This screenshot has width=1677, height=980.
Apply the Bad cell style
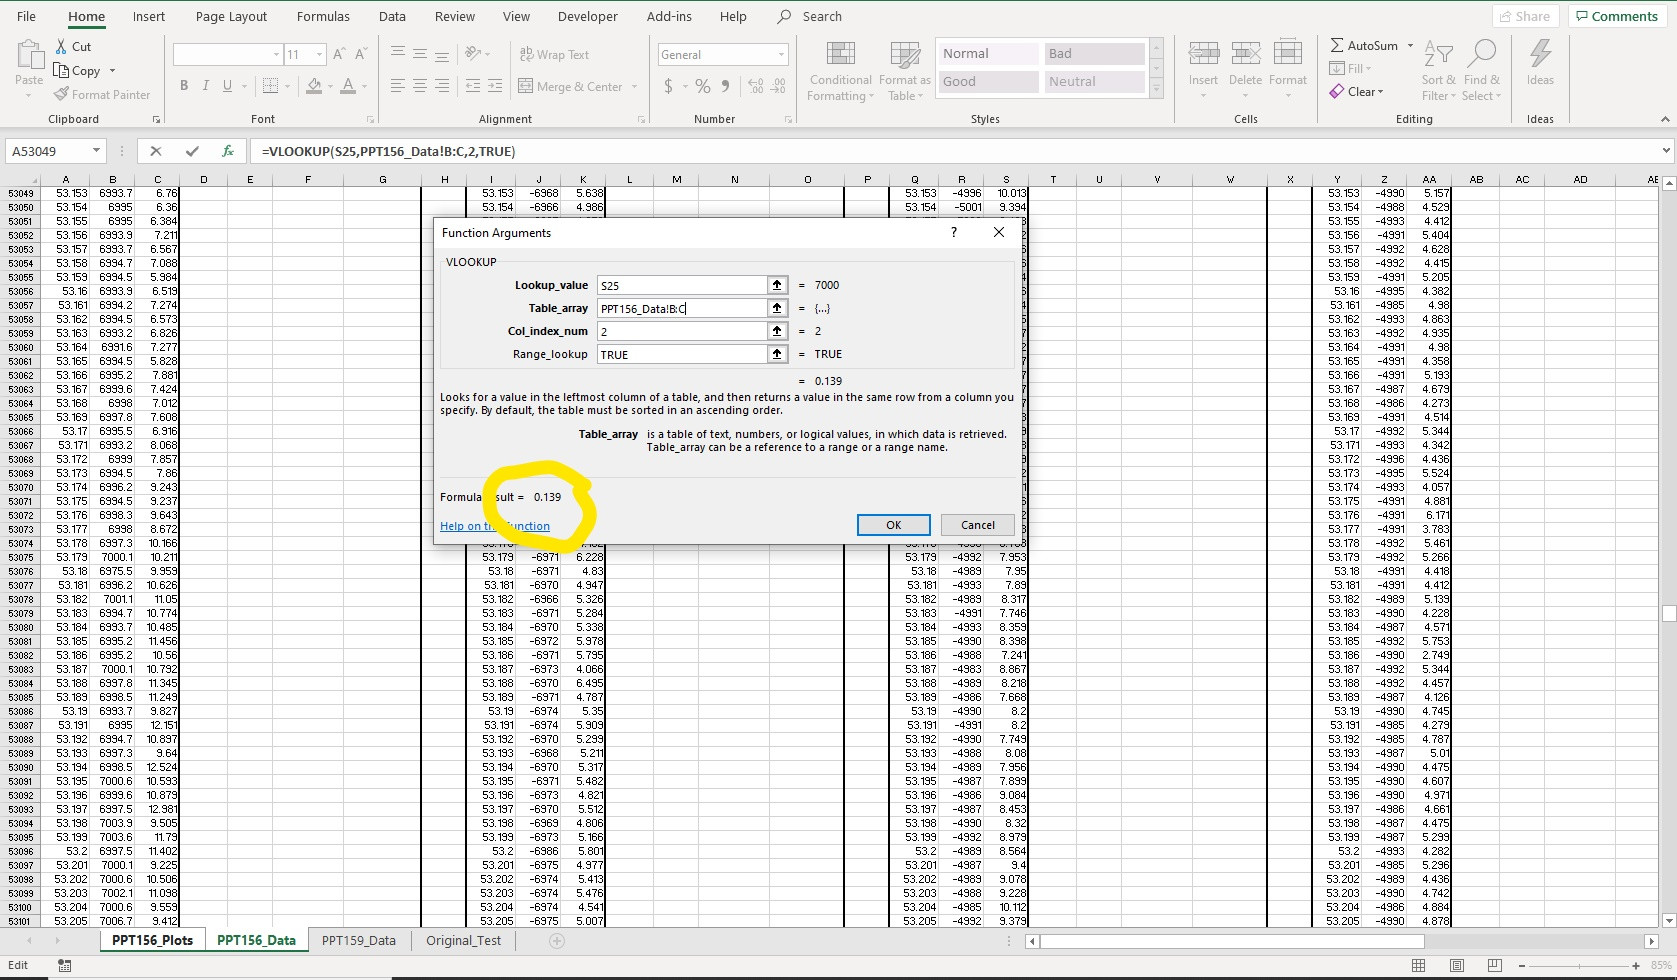(x=1094, y=54)
